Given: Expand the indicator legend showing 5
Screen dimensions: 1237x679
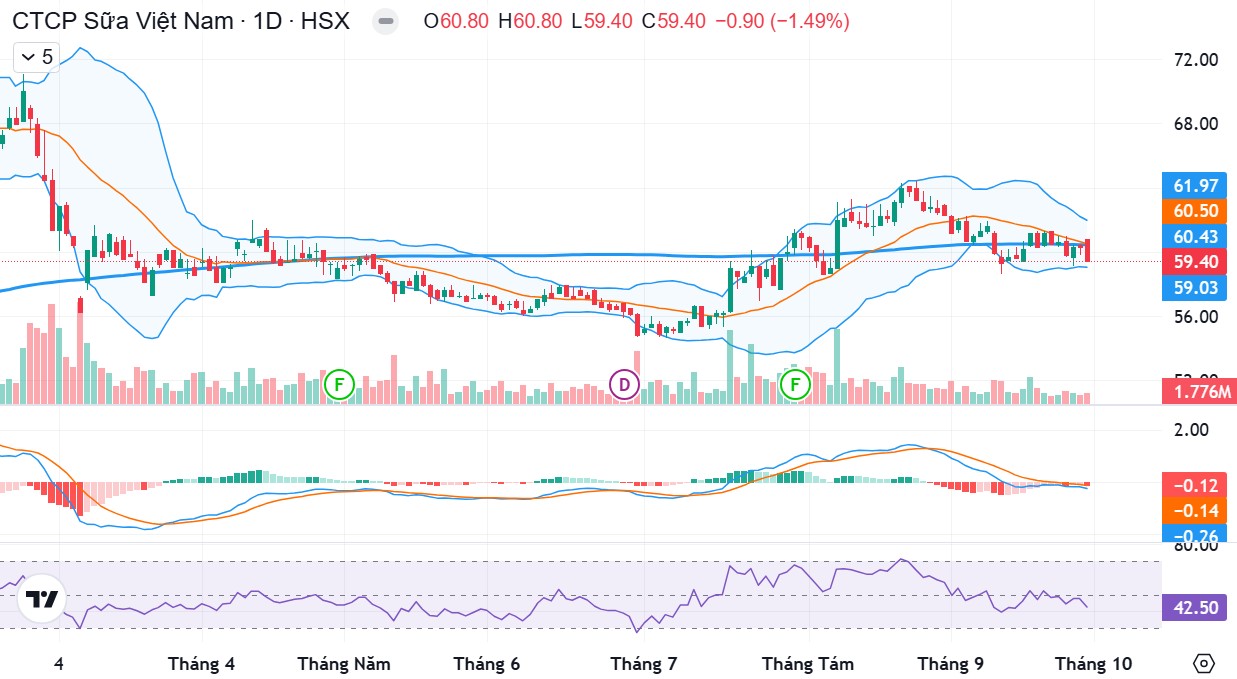Looking at the screenshot, I should pyautogui.click(x=36, y=57).
